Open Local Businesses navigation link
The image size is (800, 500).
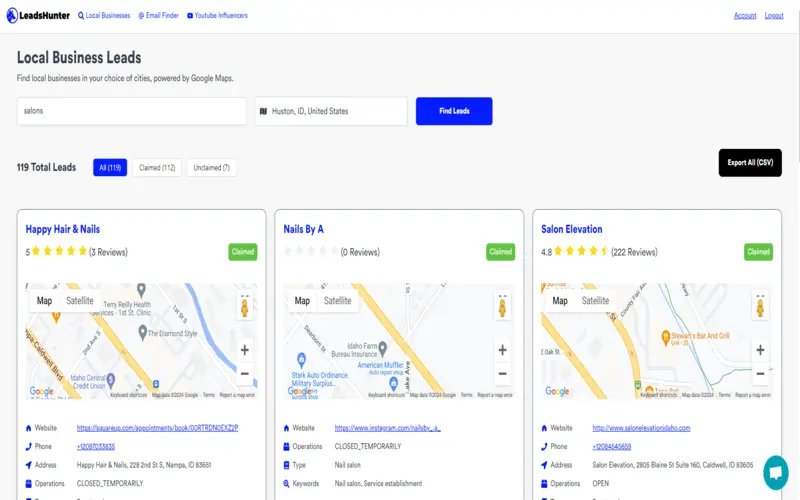click(x=104, y=15)
